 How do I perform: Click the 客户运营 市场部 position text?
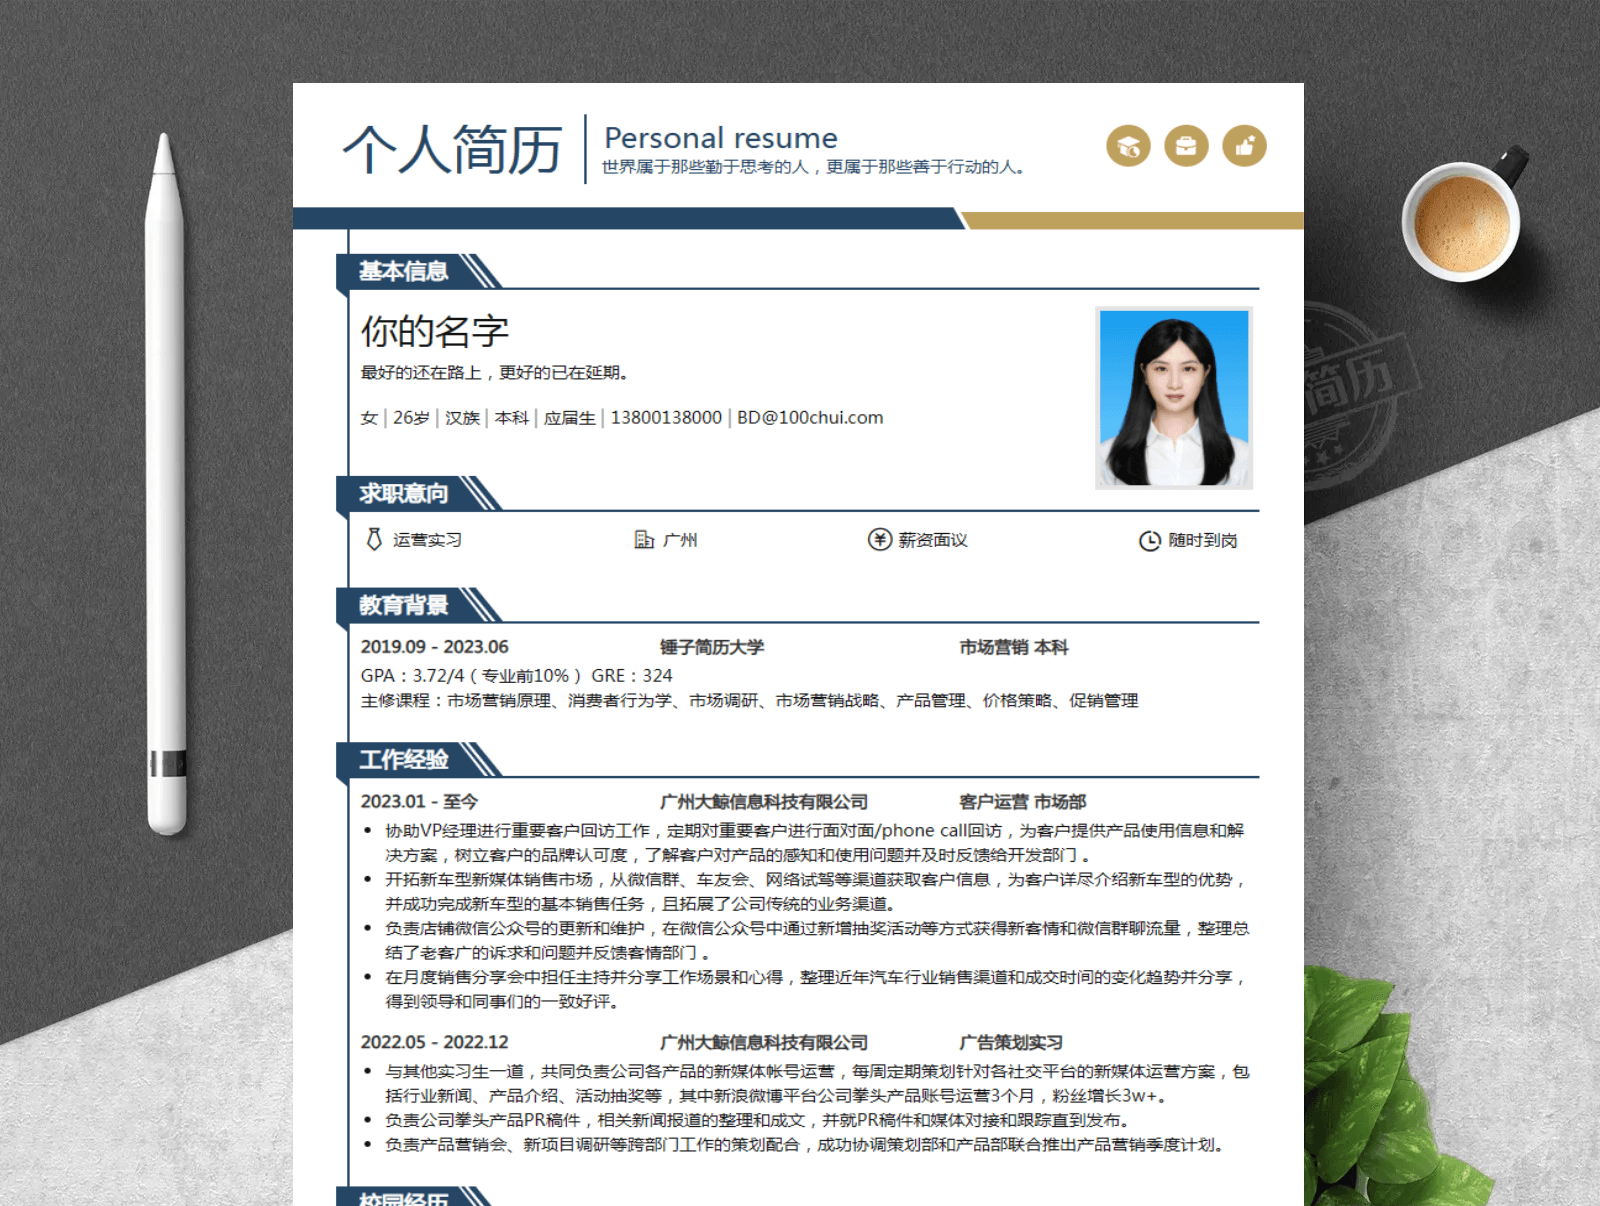pyautogui.click(x=1022, y=802)
